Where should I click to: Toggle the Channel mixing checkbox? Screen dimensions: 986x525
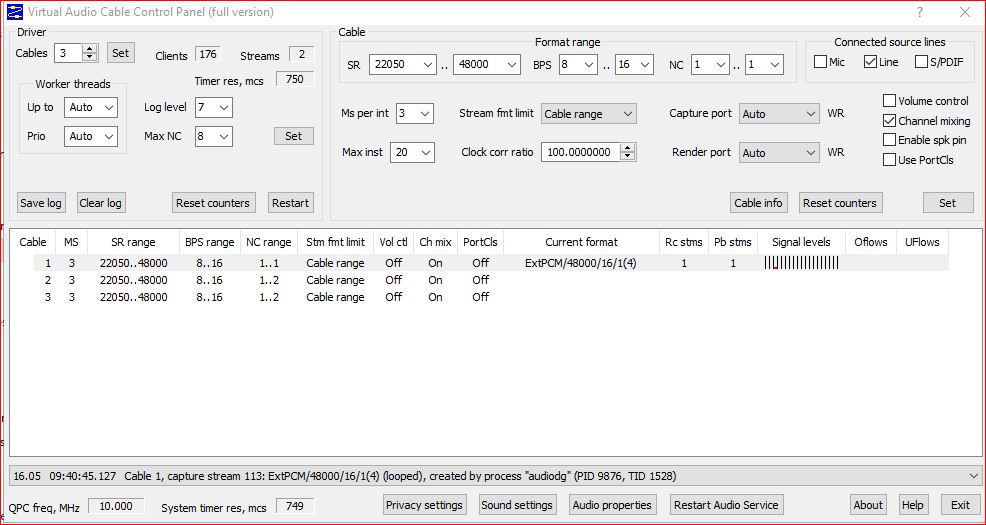coord(889,121)
